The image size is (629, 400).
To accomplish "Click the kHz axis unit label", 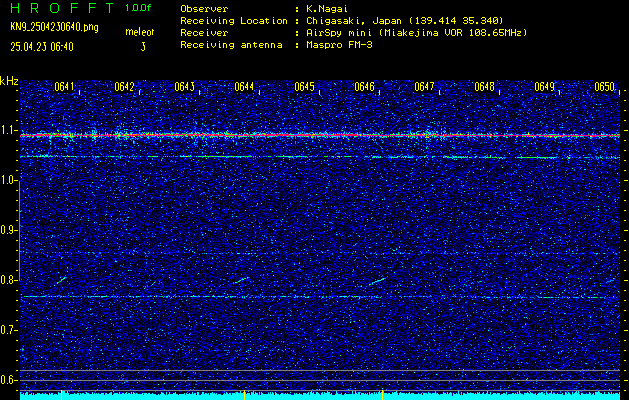I will point(9,81).
